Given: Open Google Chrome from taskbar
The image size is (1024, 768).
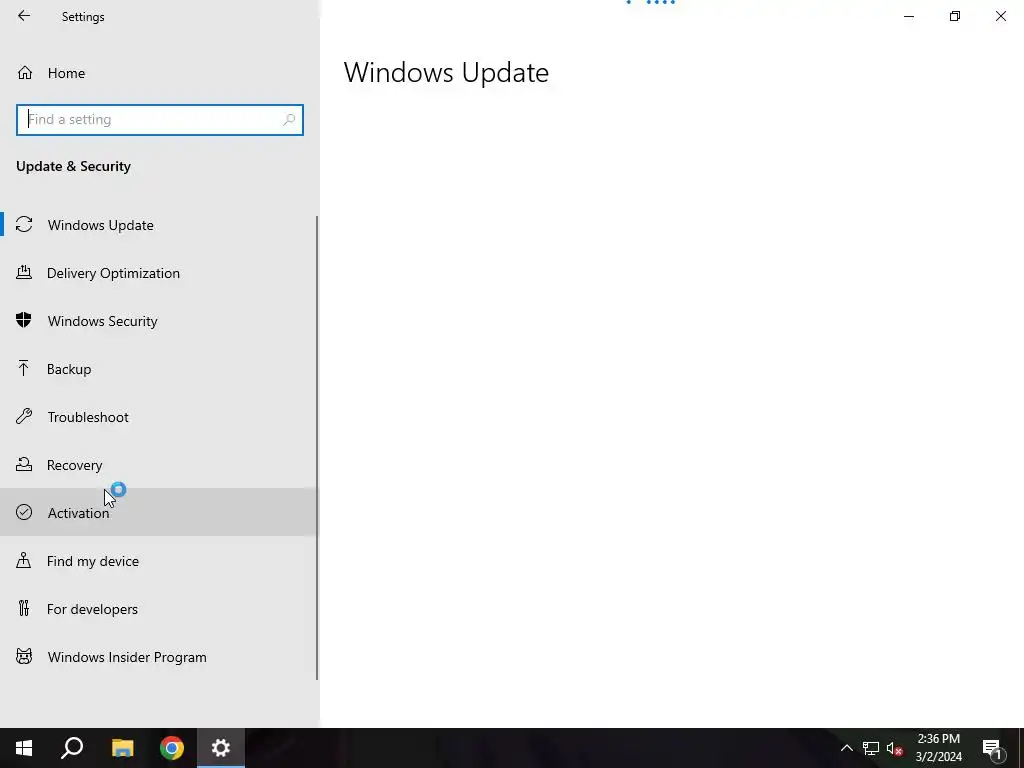Looking at the screenshot, I should (172, 748).
